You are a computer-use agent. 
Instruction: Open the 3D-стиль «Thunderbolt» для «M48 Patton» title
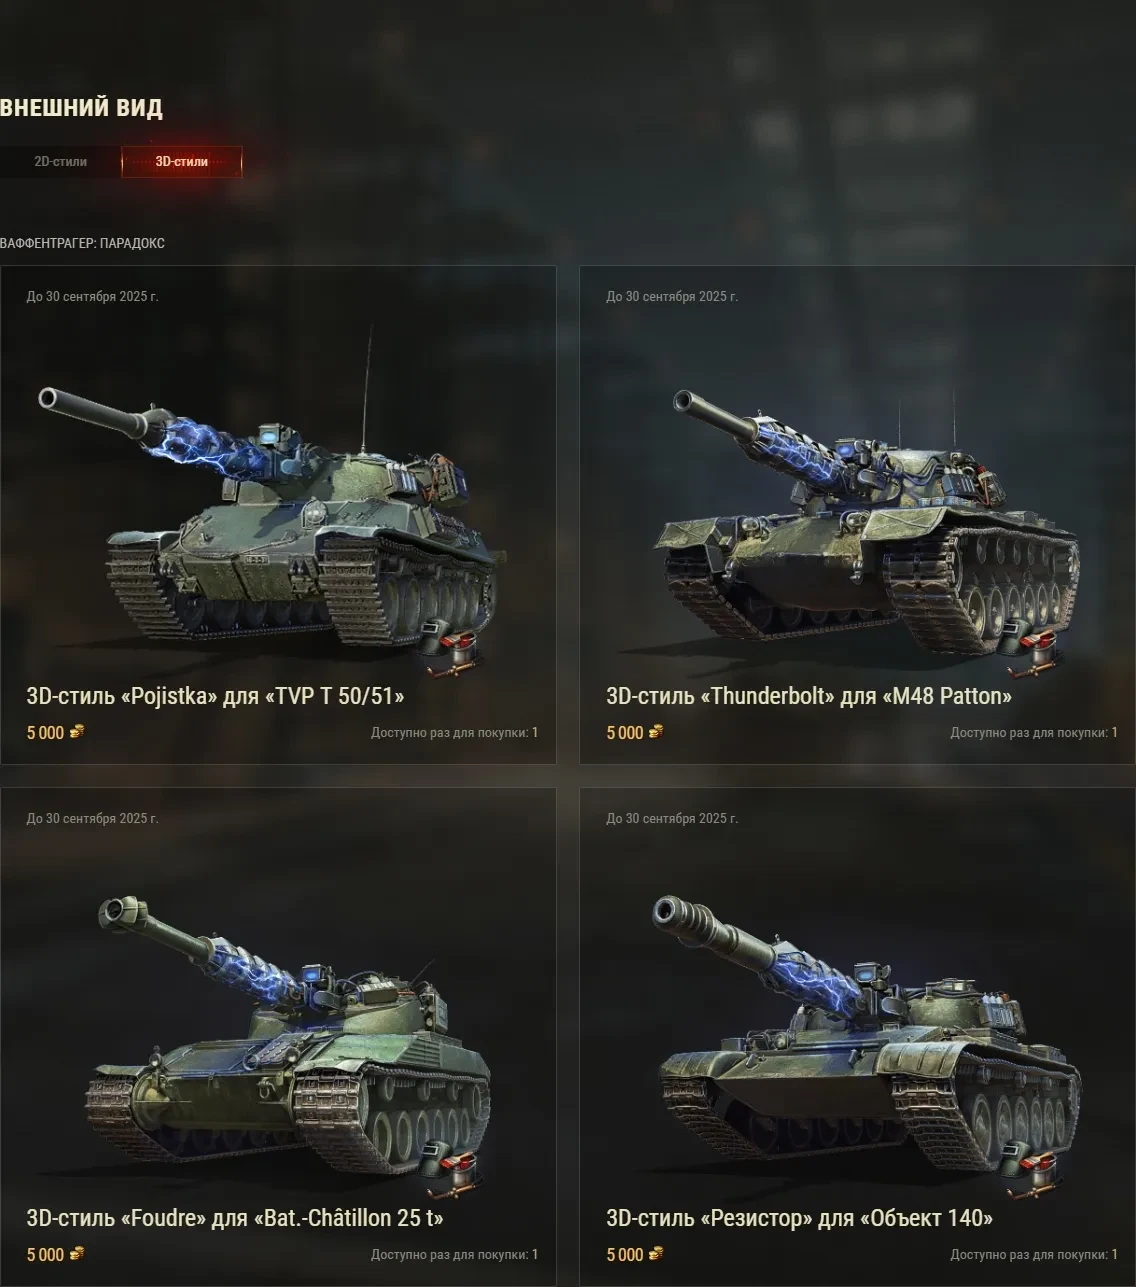[x=809, y=696]
